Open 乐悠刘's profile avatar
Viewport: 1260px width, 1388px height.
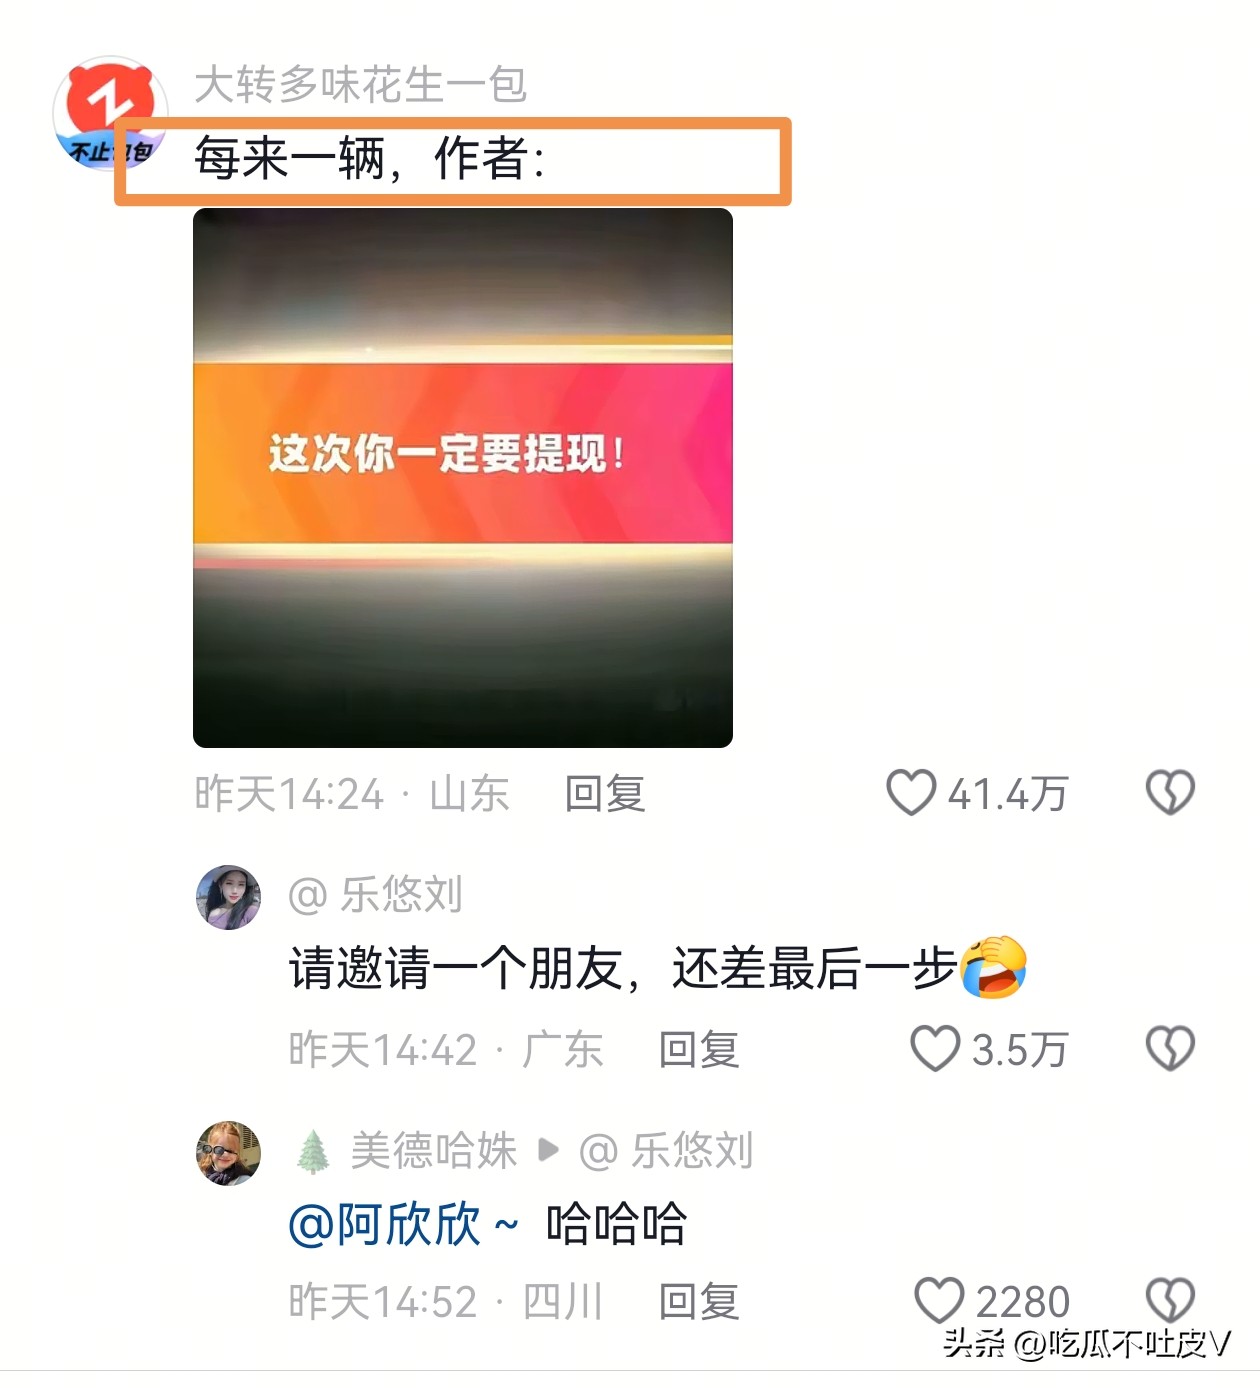(228, 897)
